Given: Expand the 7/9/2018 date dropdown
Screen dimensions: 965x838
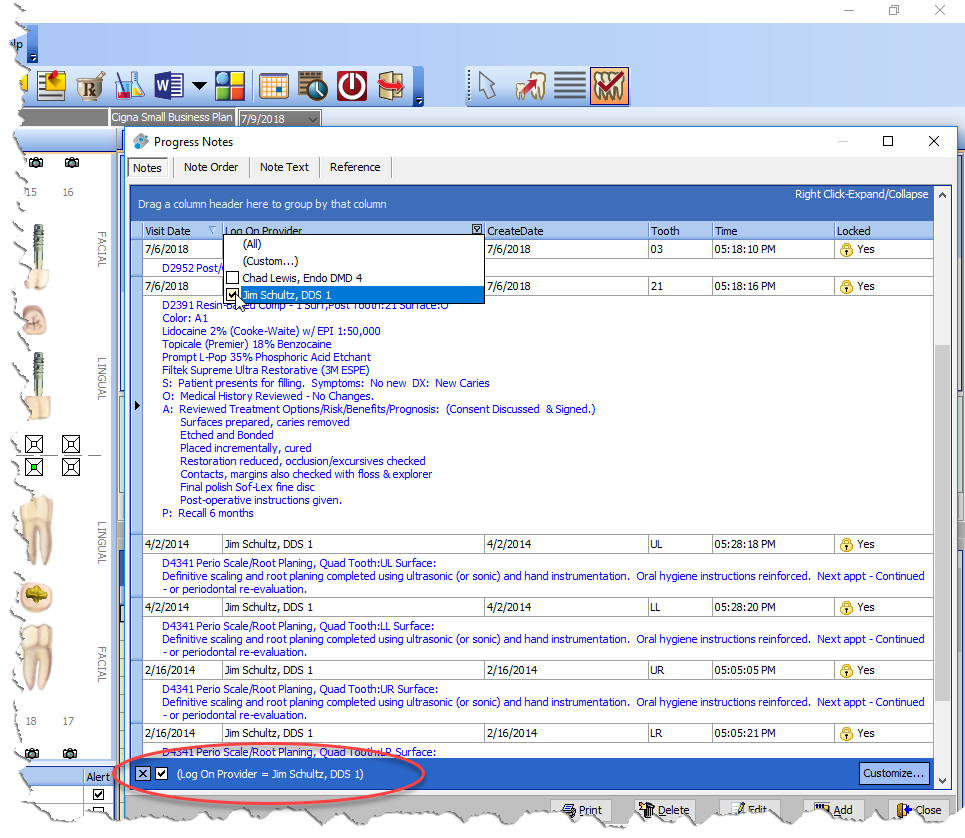Looking at the screenshot, I should click(314, 118).
